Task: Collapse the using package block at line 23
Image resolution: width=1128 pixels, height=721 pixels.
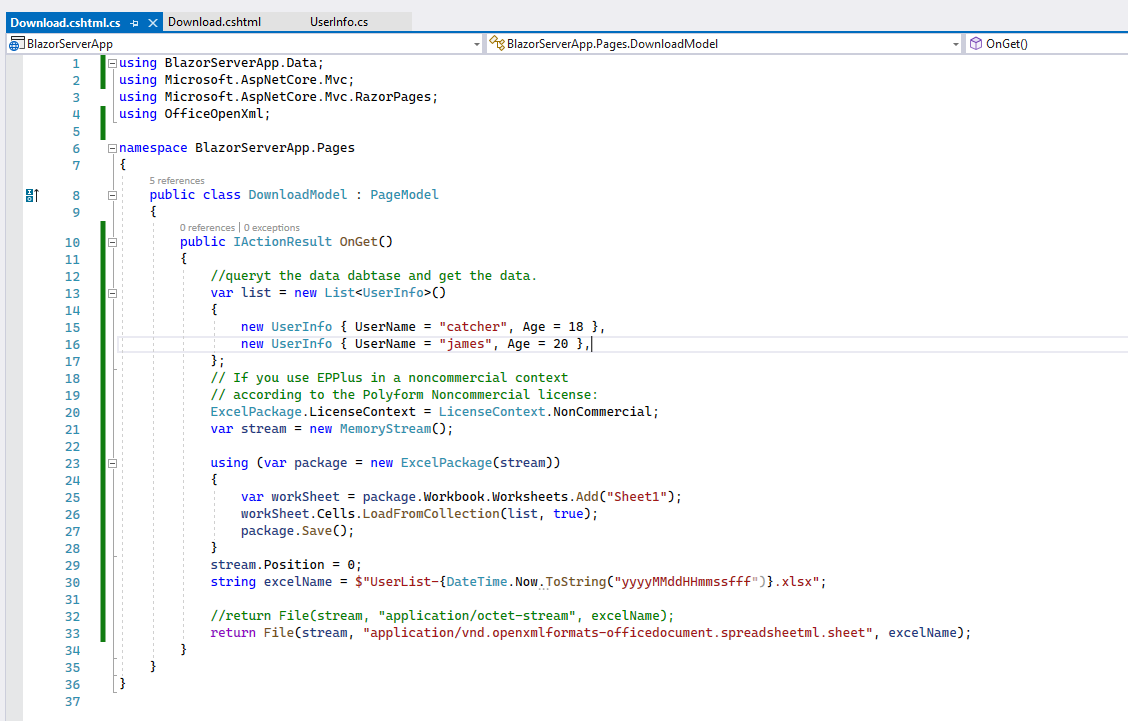Action: 112,463
